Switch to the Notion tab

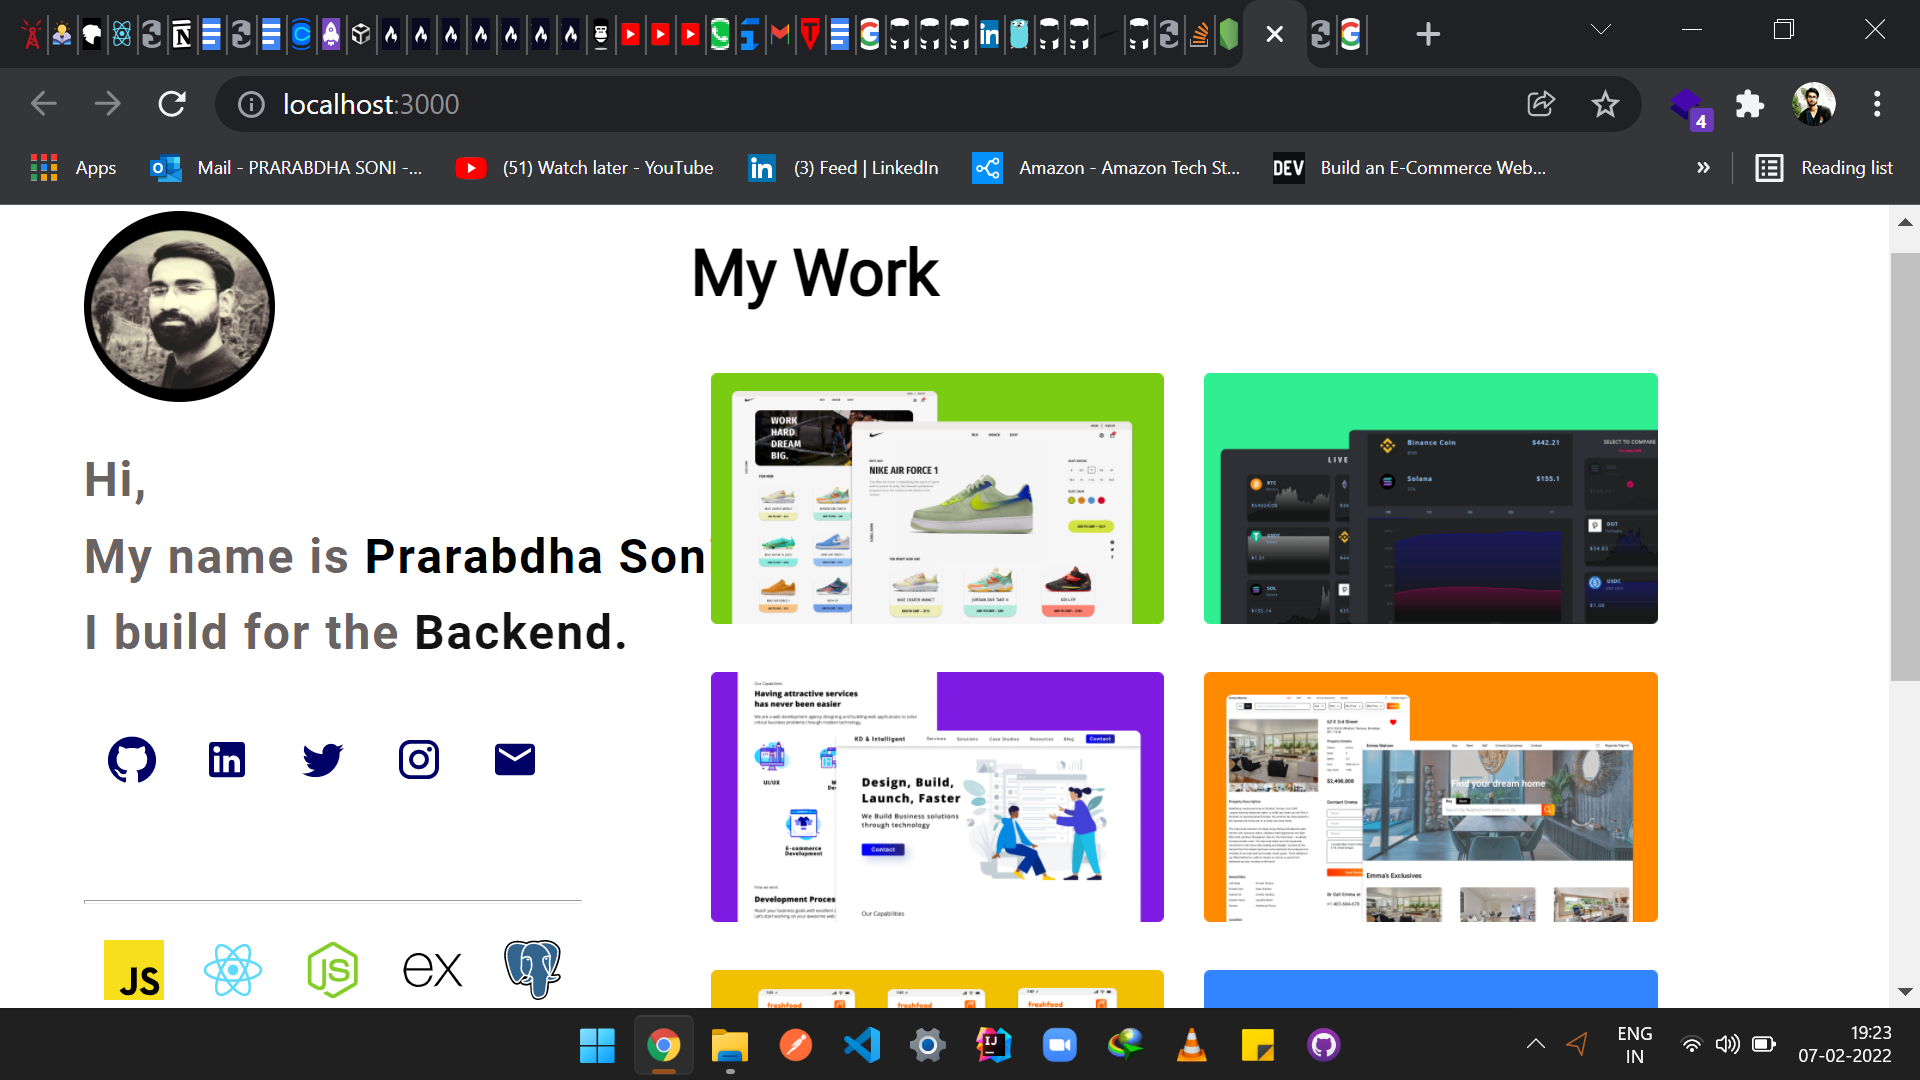click(181, 35)
